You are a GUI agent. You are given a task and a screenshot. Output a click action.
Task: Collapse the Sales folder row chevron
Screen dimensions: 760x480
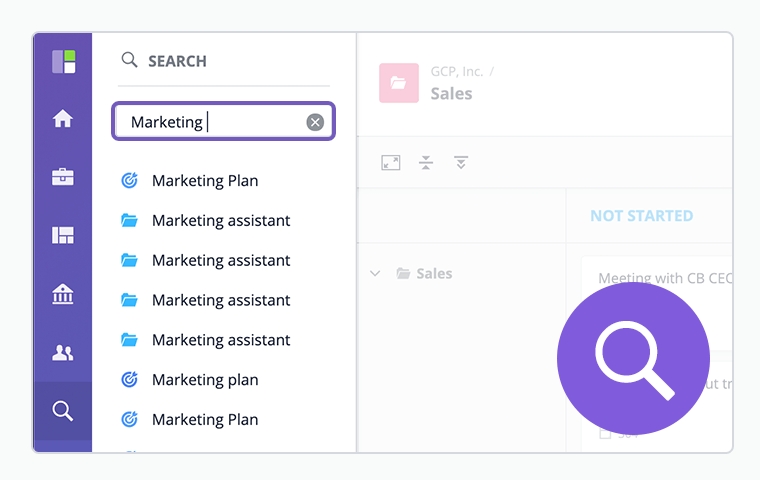[x=375, y=273]
